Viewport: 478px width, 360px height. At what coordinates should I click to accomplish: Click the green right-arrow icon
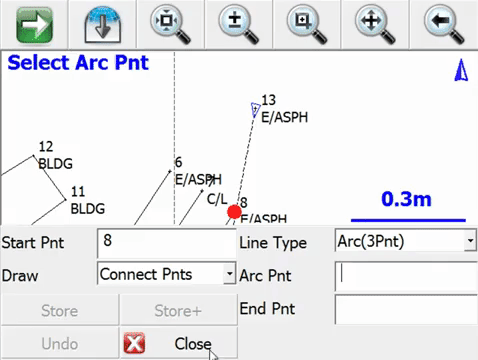pyautogui.click(x=34, y=25)
